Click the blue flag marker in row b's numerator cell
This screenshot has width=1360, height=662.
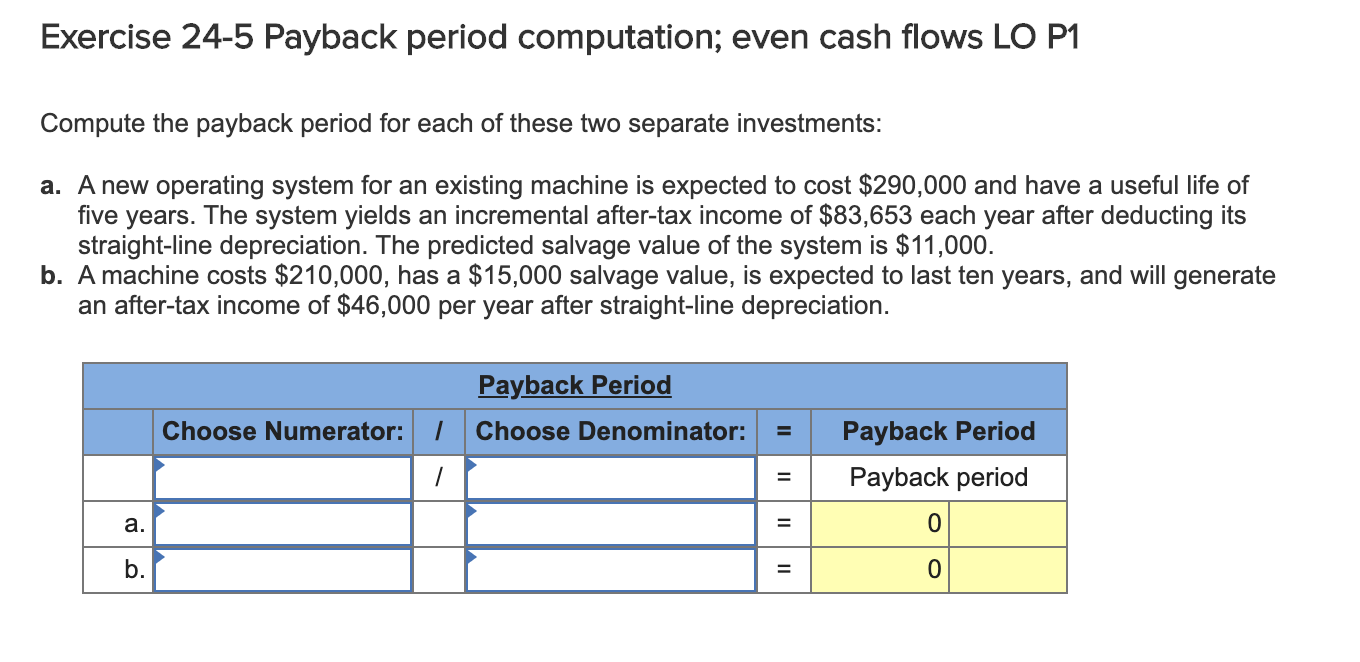[159, 556]
